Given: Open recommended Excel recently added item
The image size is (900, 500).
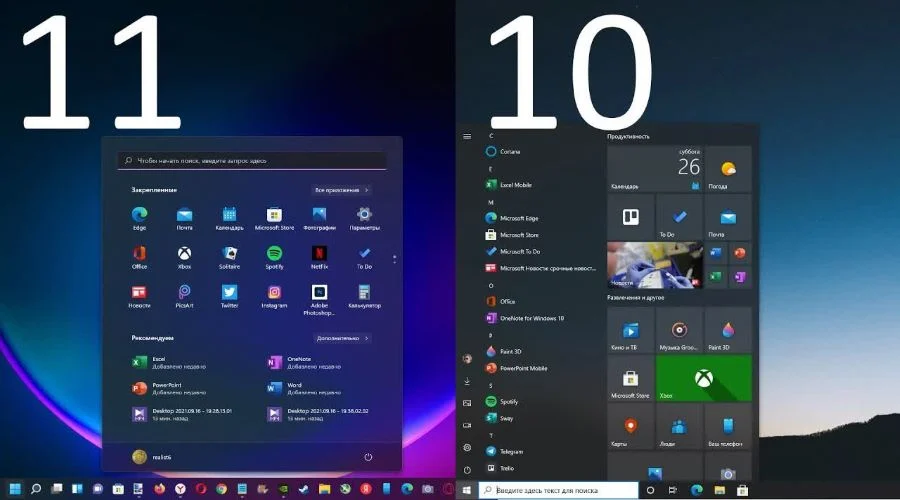Looking at the screenshot, I should coord(169,362).
